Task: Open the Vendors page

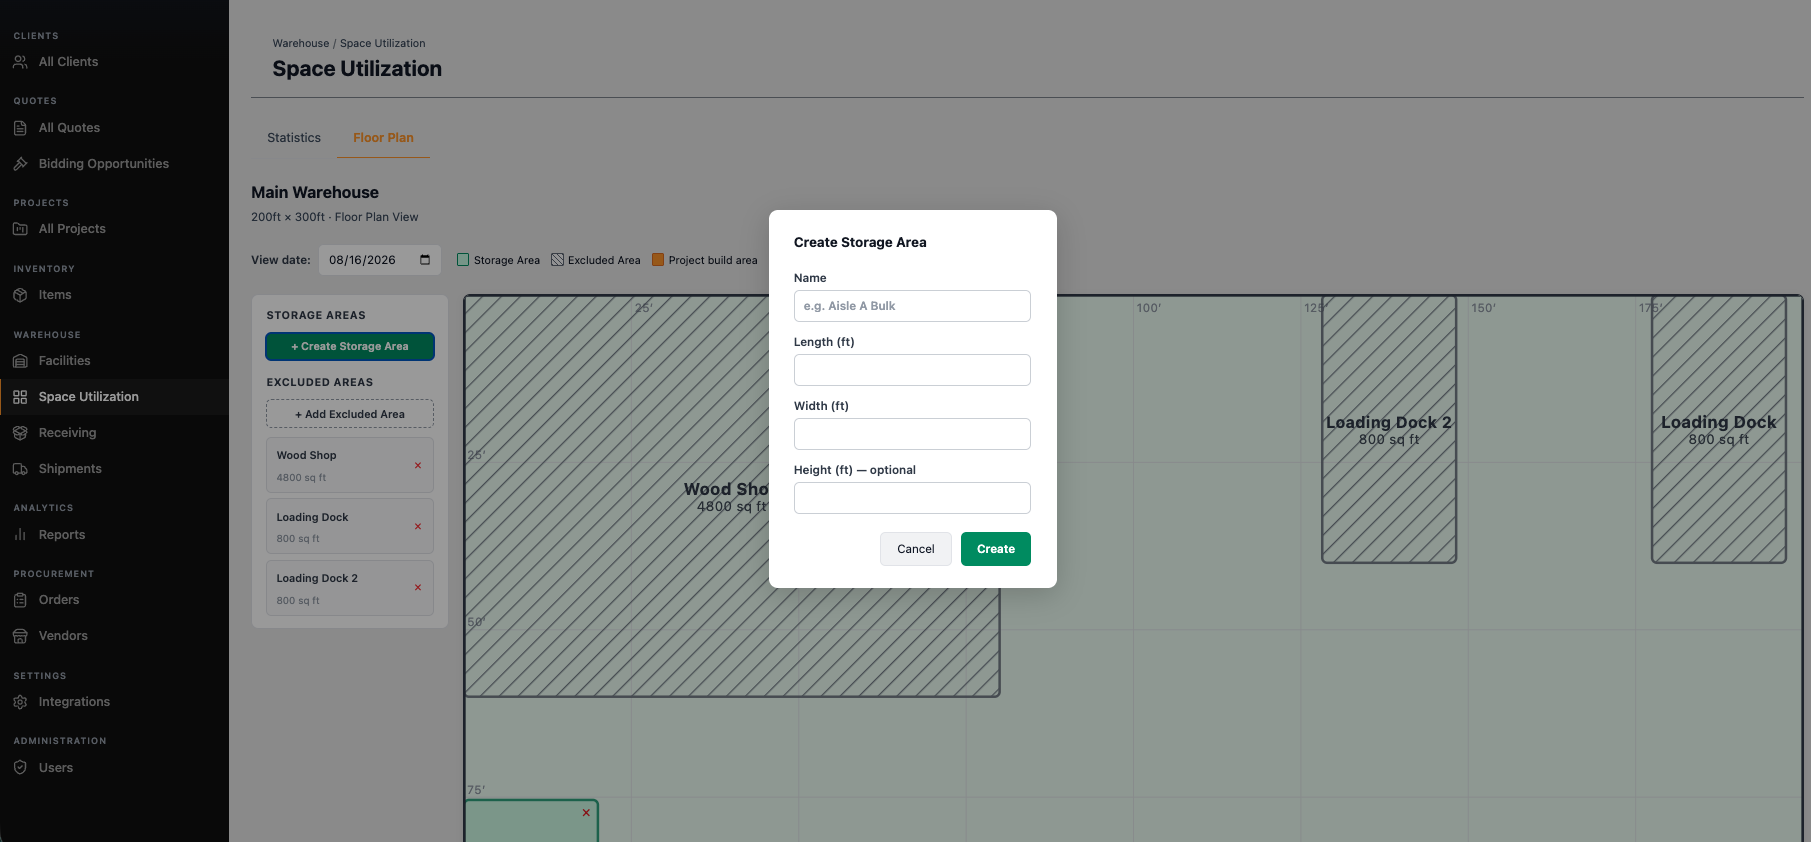Action: [x=63, y=636]
